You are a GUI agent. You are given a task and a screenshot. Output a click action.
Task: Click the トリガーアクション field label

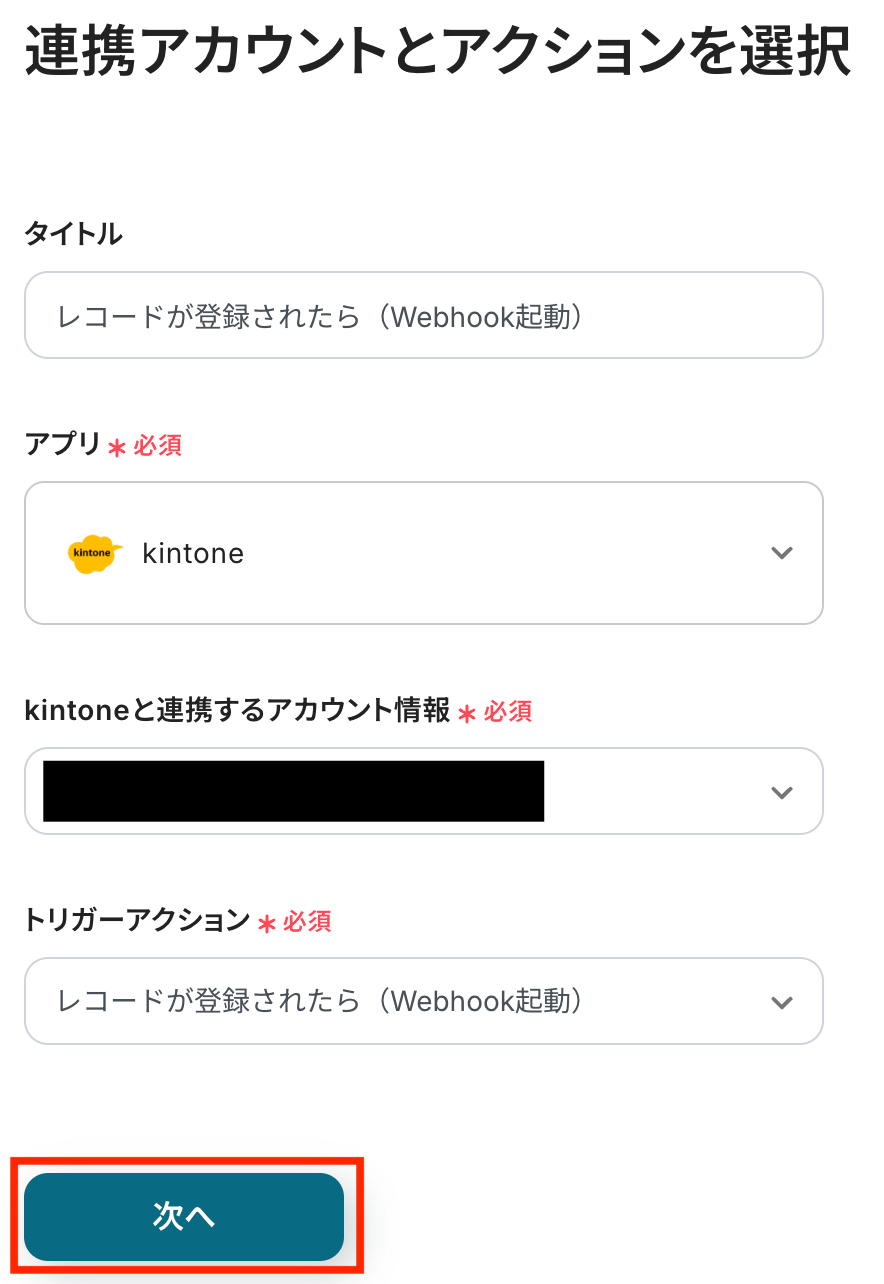pos(136,920)
